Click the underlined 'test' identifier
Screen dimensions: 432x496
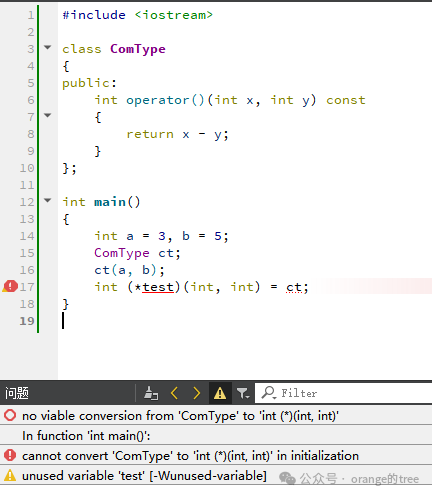click(158, 287)
